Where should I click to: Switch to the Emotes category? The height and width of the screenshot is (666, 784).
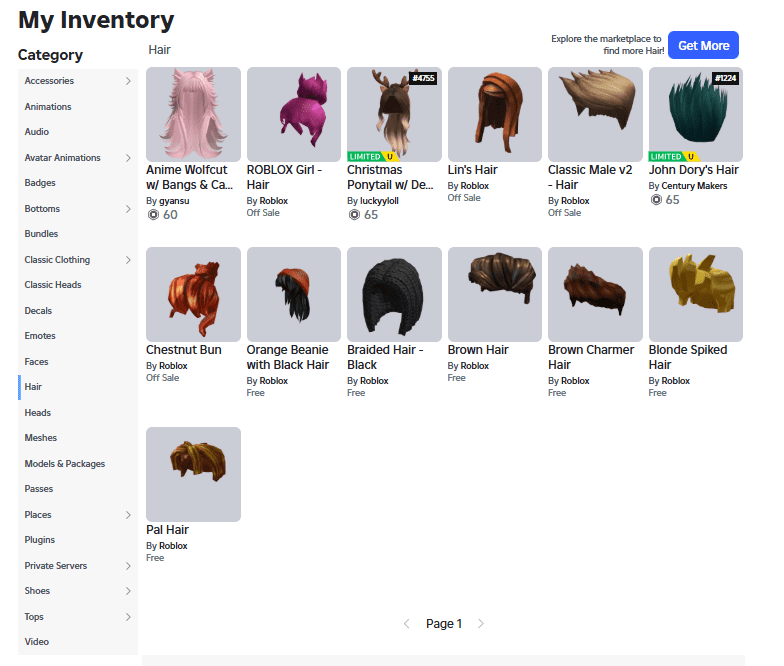click(40, 336)
